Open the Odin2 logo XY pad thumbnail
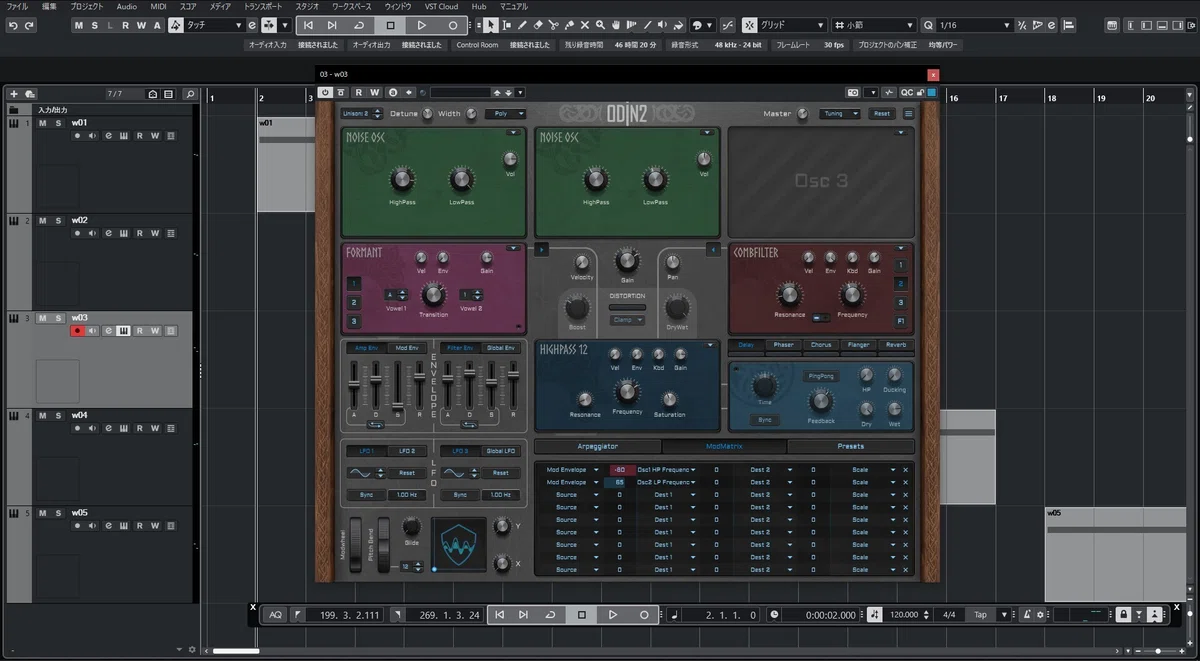Viewport: 1200px width, 661px height. click(459, 545)
